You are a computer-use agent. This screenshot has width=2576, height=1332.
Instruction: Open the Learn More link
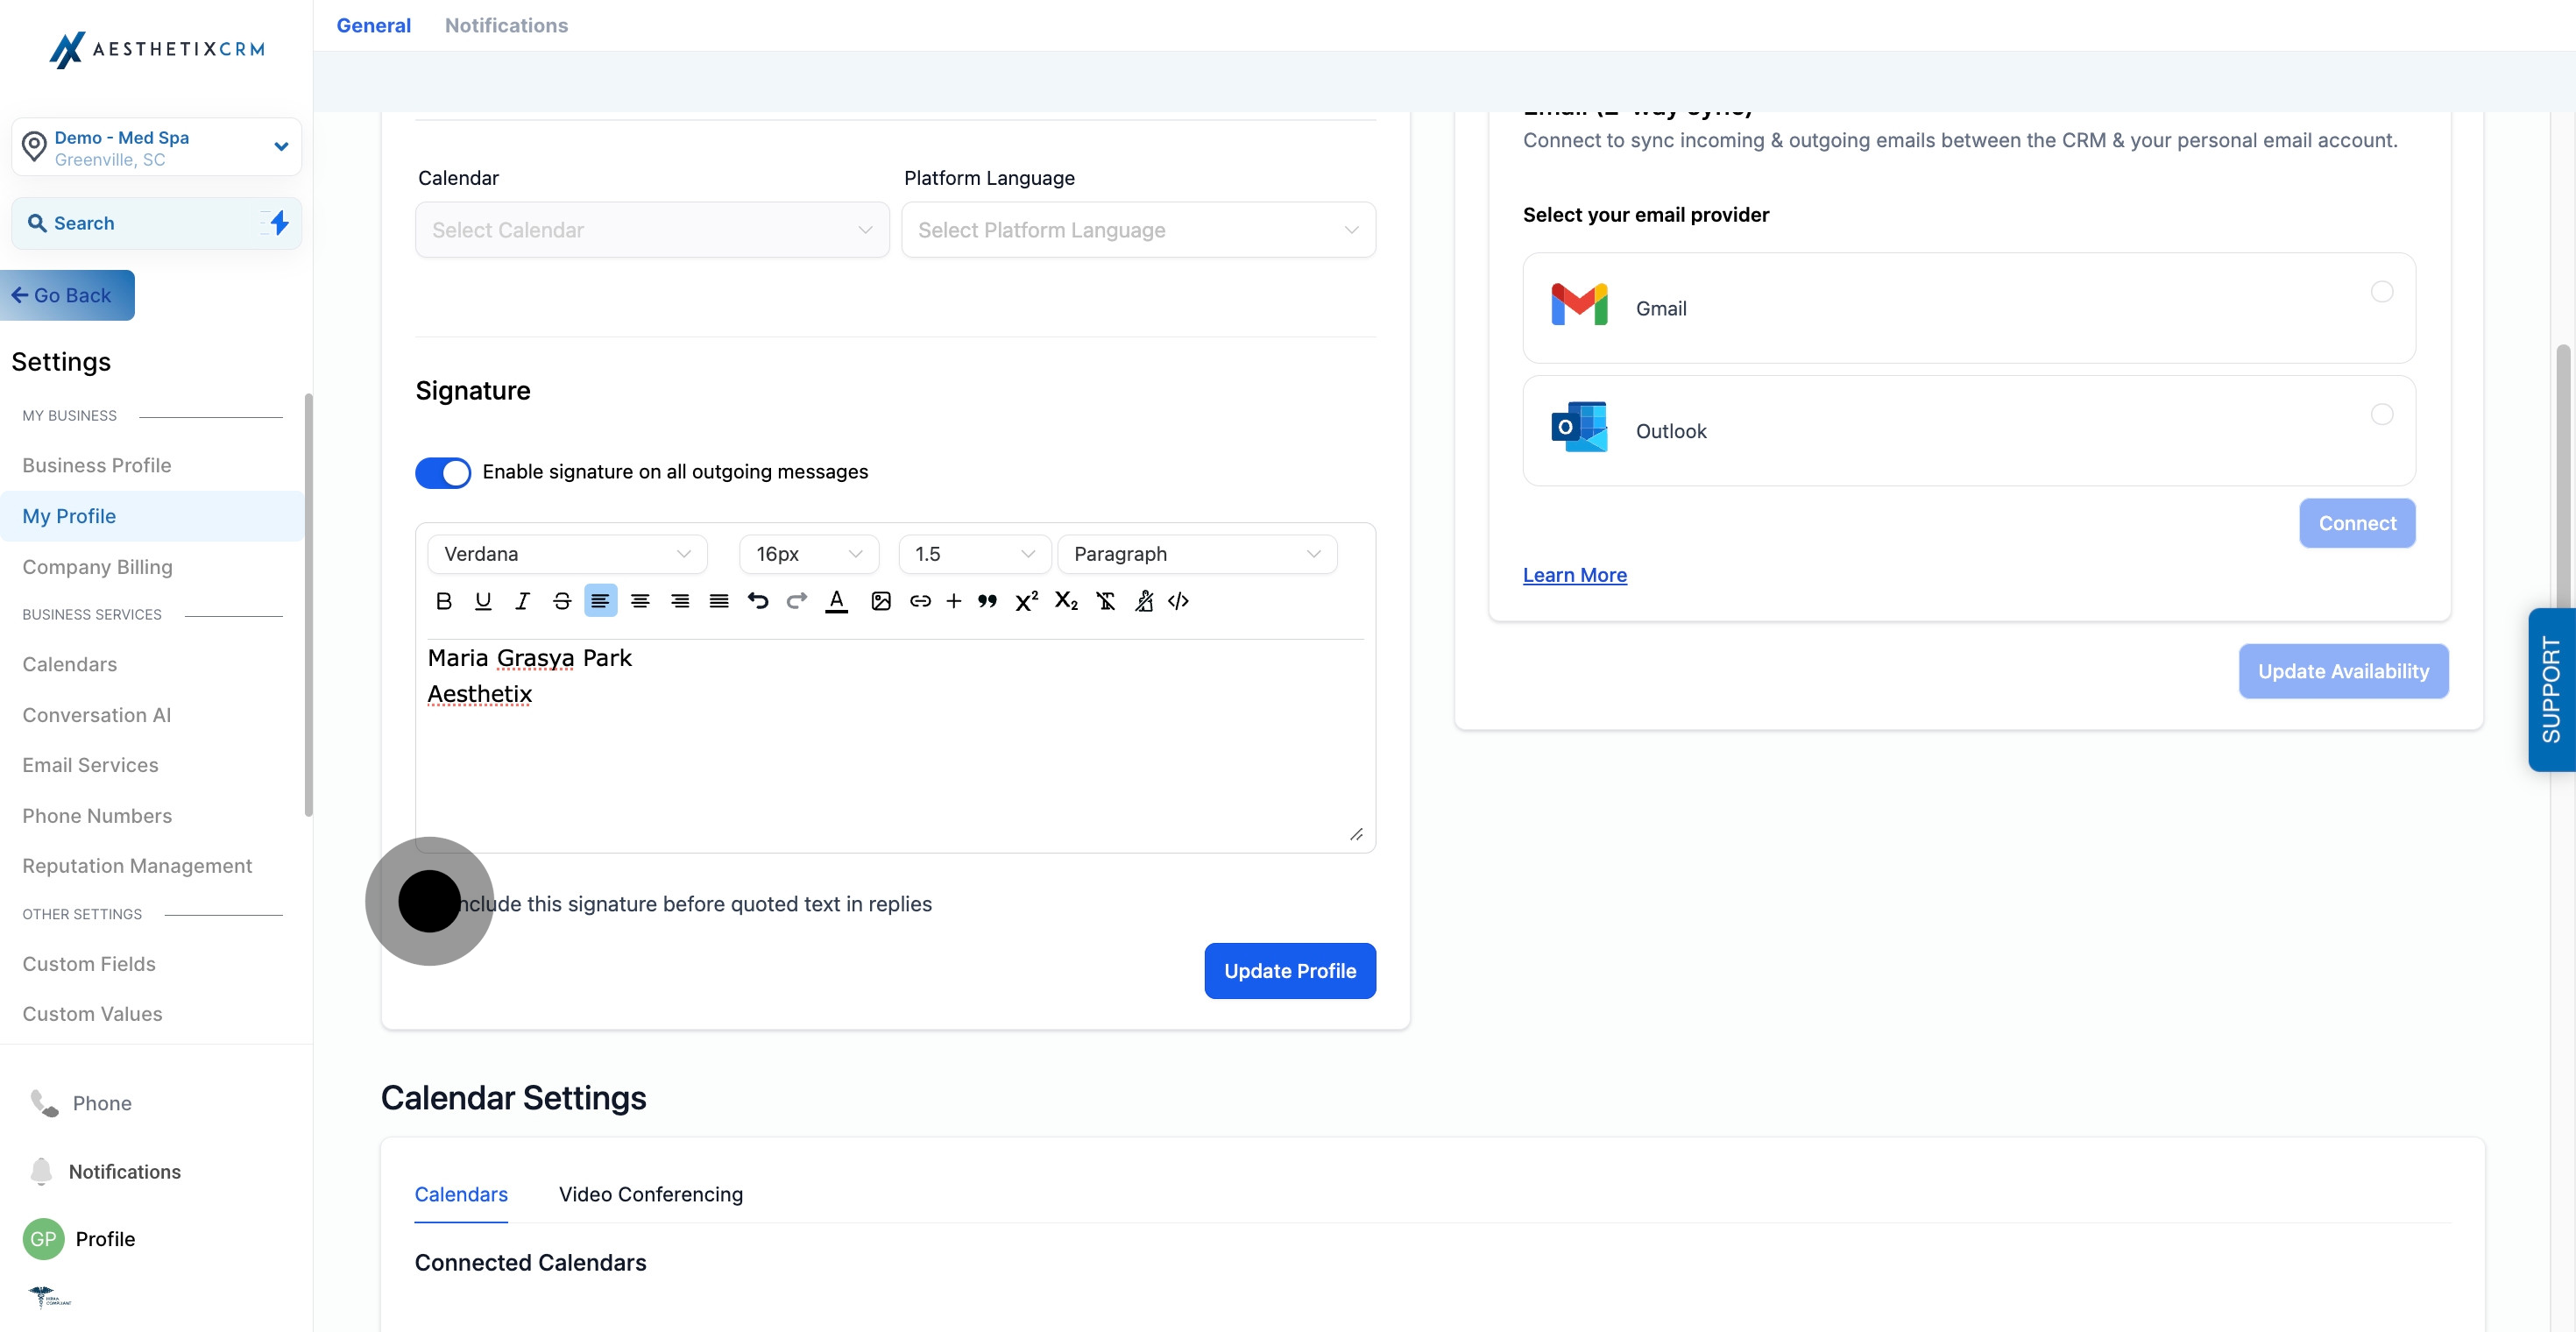(x=1574, y=575)
